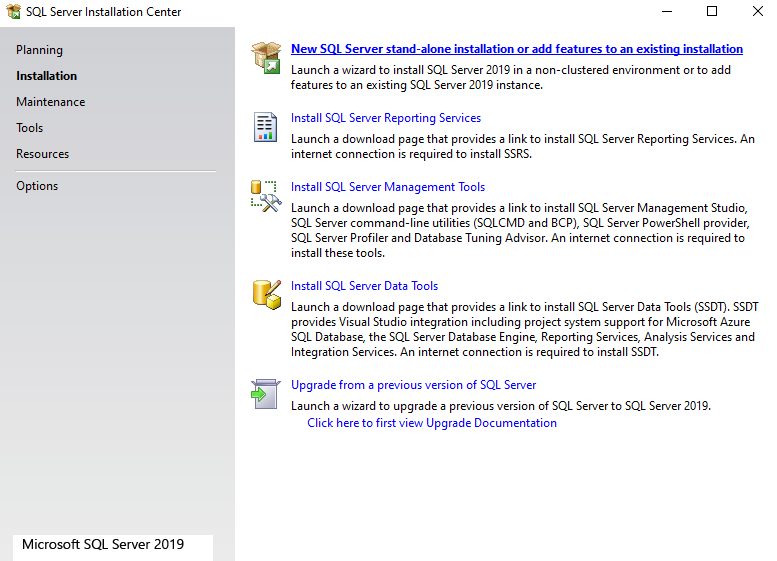
Task: Start Upgrade from a previous version link
Action: tap(413, 385)
